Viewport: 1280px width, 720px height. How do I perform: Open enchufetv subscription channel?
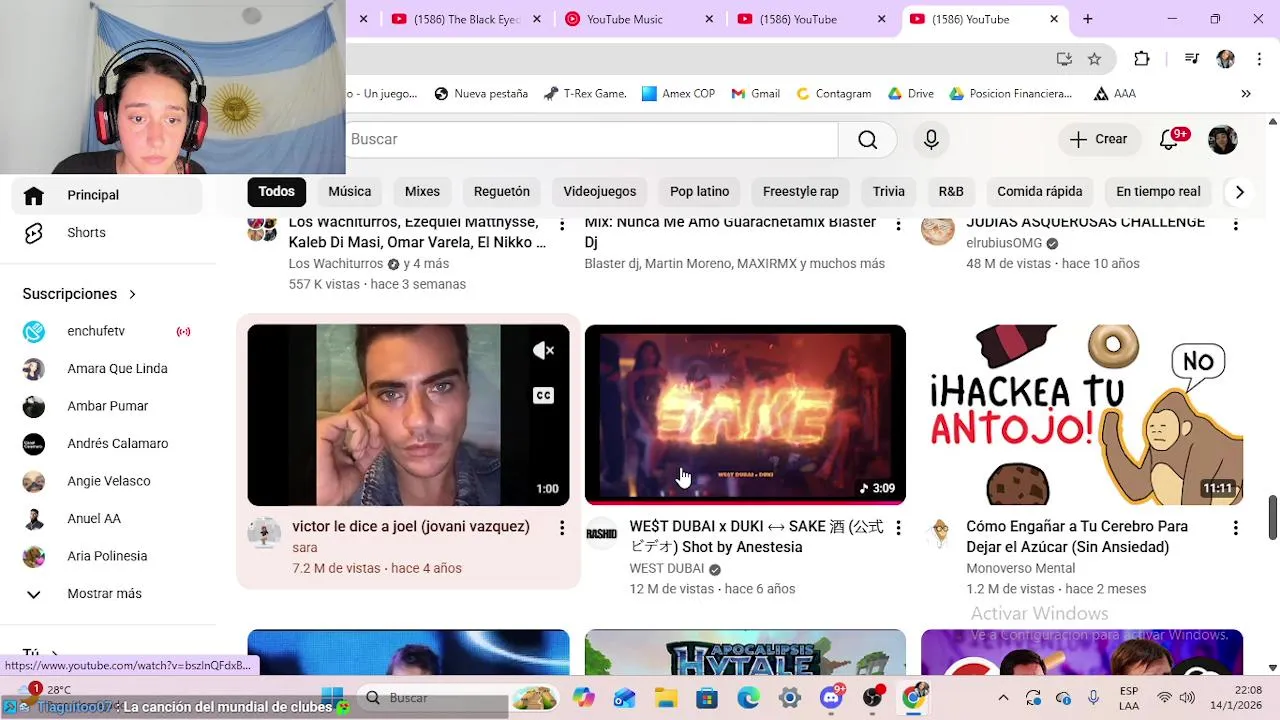107,332
